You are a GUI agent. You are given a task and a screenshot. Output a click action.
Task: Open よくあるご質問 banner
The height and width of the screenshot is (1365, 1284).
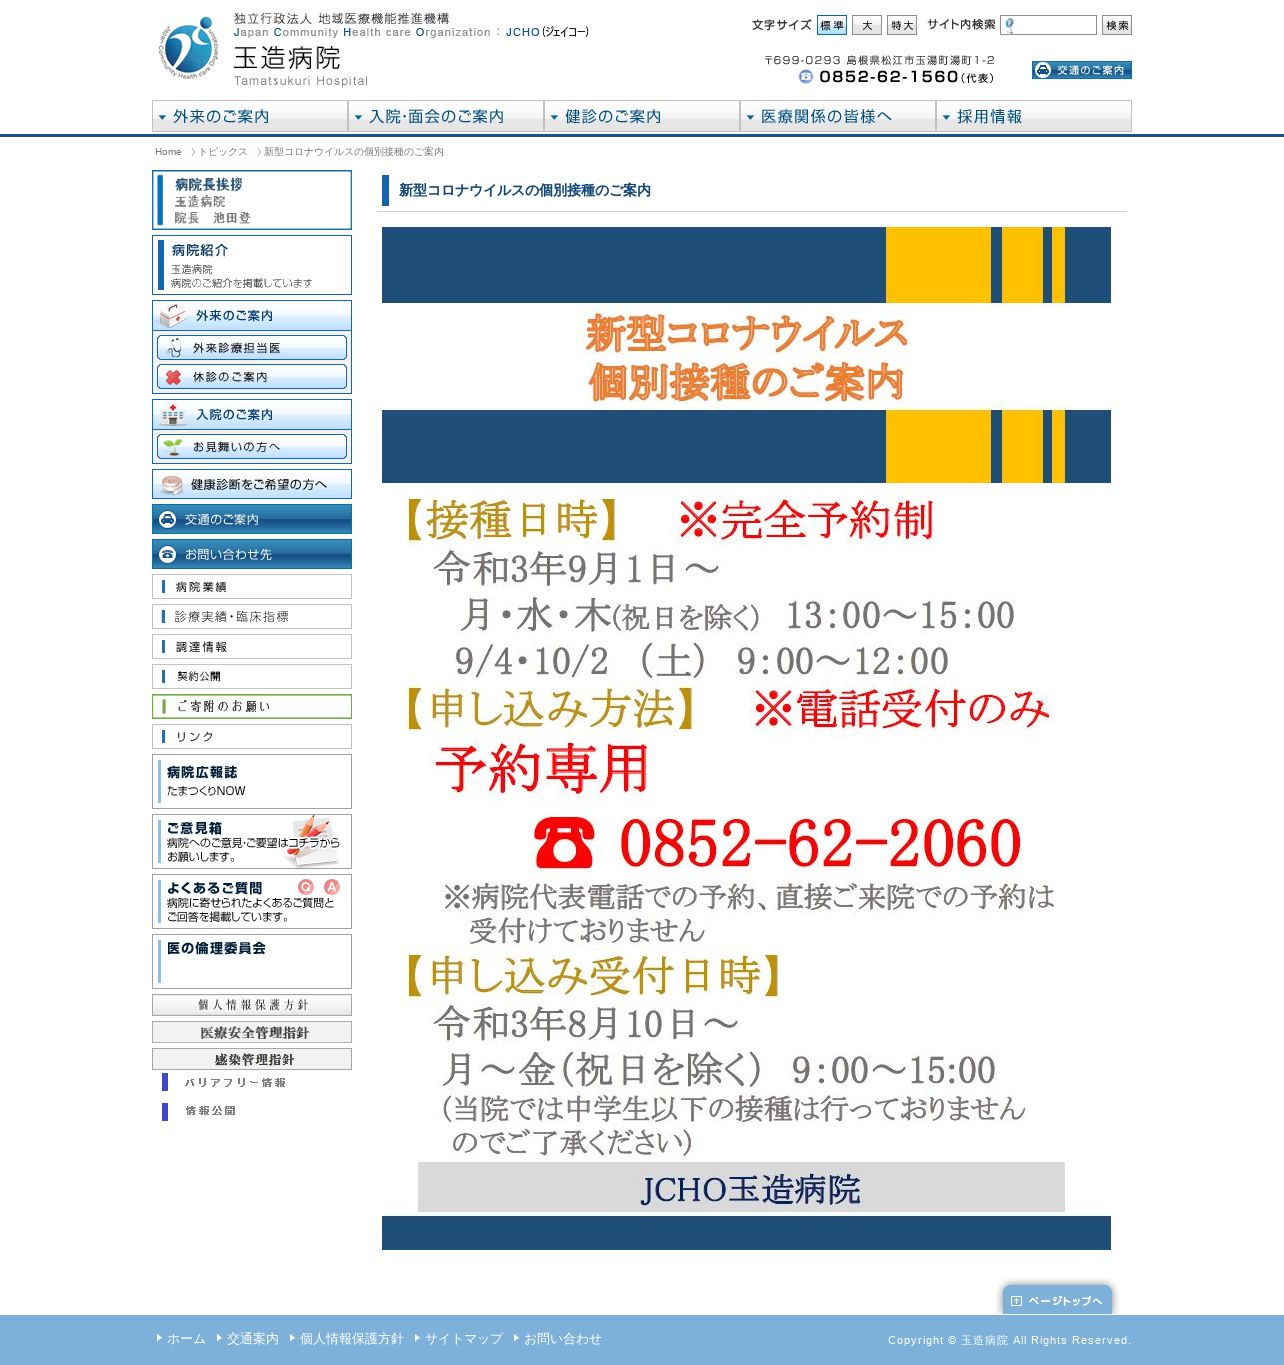[252, 902]
